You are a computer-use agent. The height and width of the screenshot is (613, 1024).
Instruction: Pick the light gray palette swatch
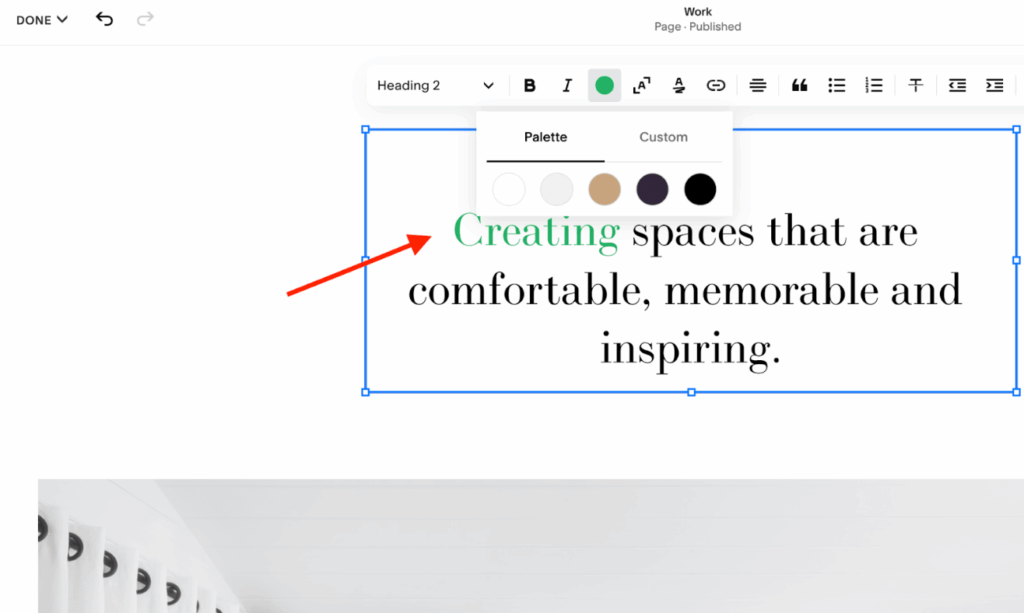coord(556,189)
